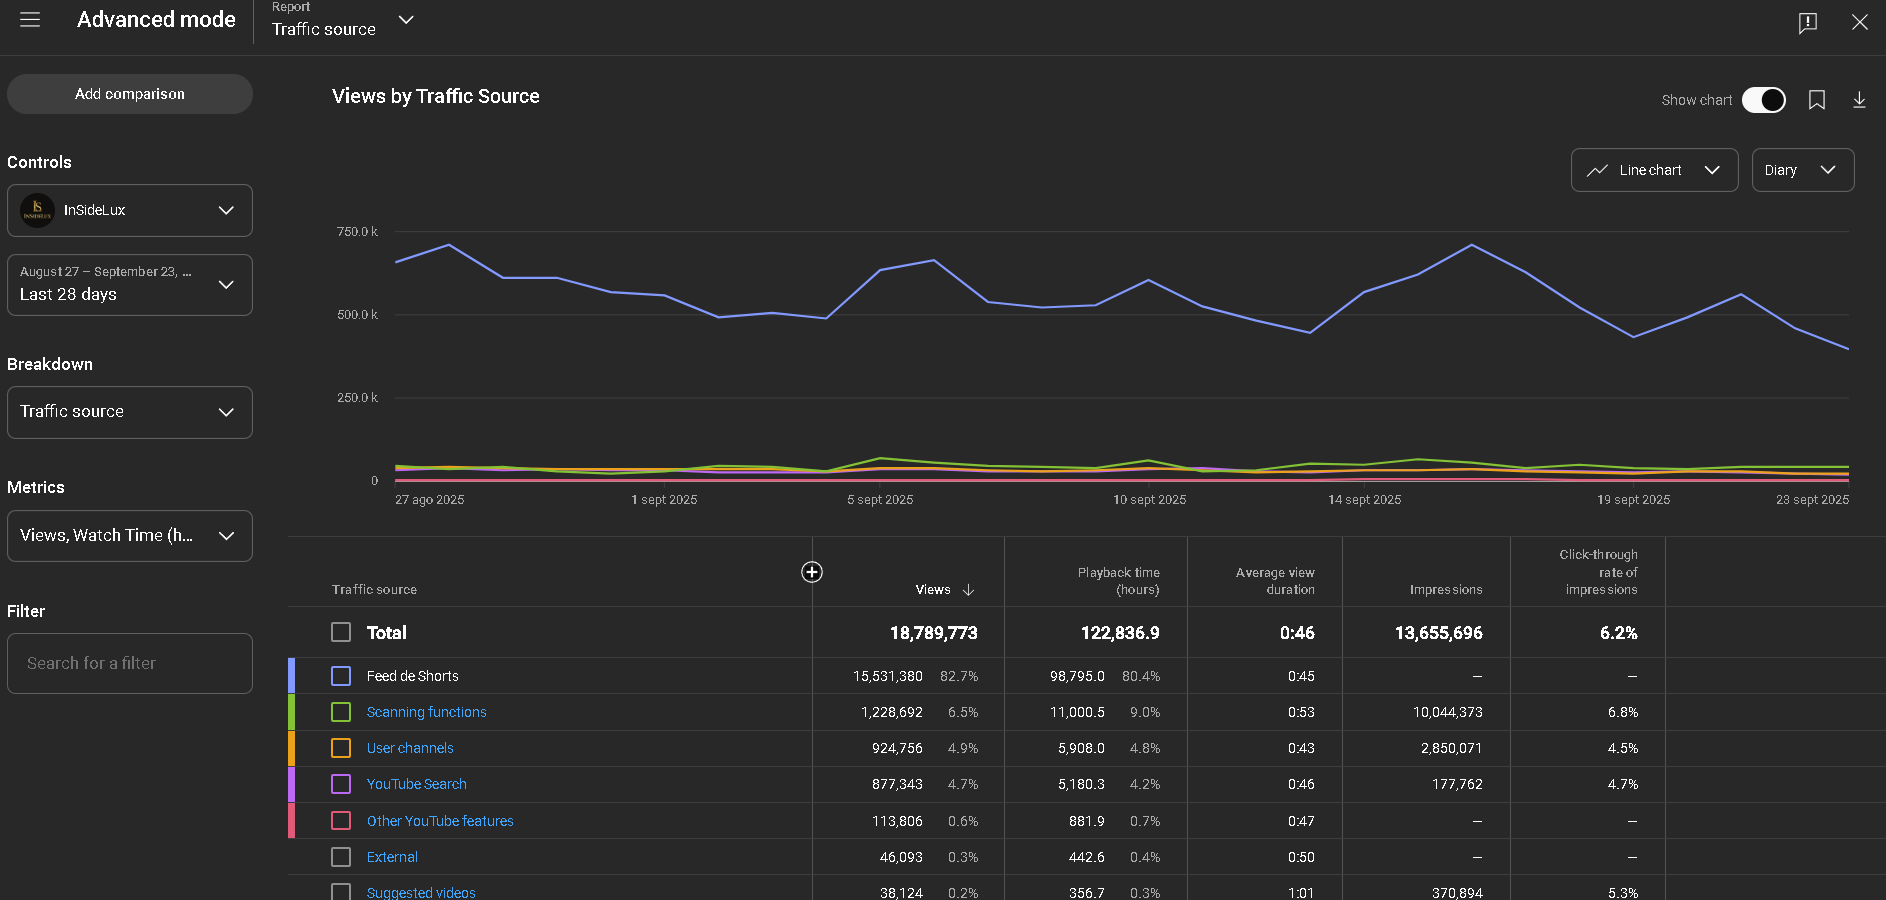The image size is (1886, 900).
Task: Open the hamburger navigation menu
Action: coord(30,20)
